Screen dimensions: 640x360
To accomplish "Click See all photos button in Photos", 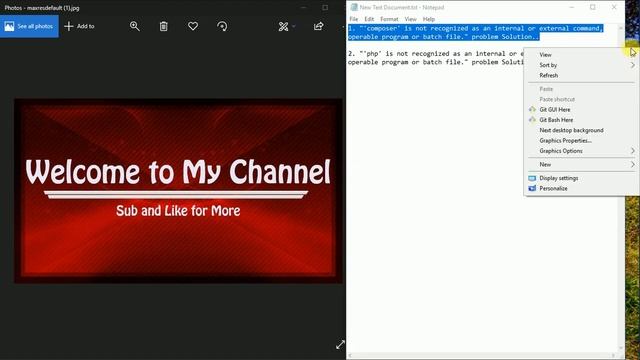I will coord(29,26).
